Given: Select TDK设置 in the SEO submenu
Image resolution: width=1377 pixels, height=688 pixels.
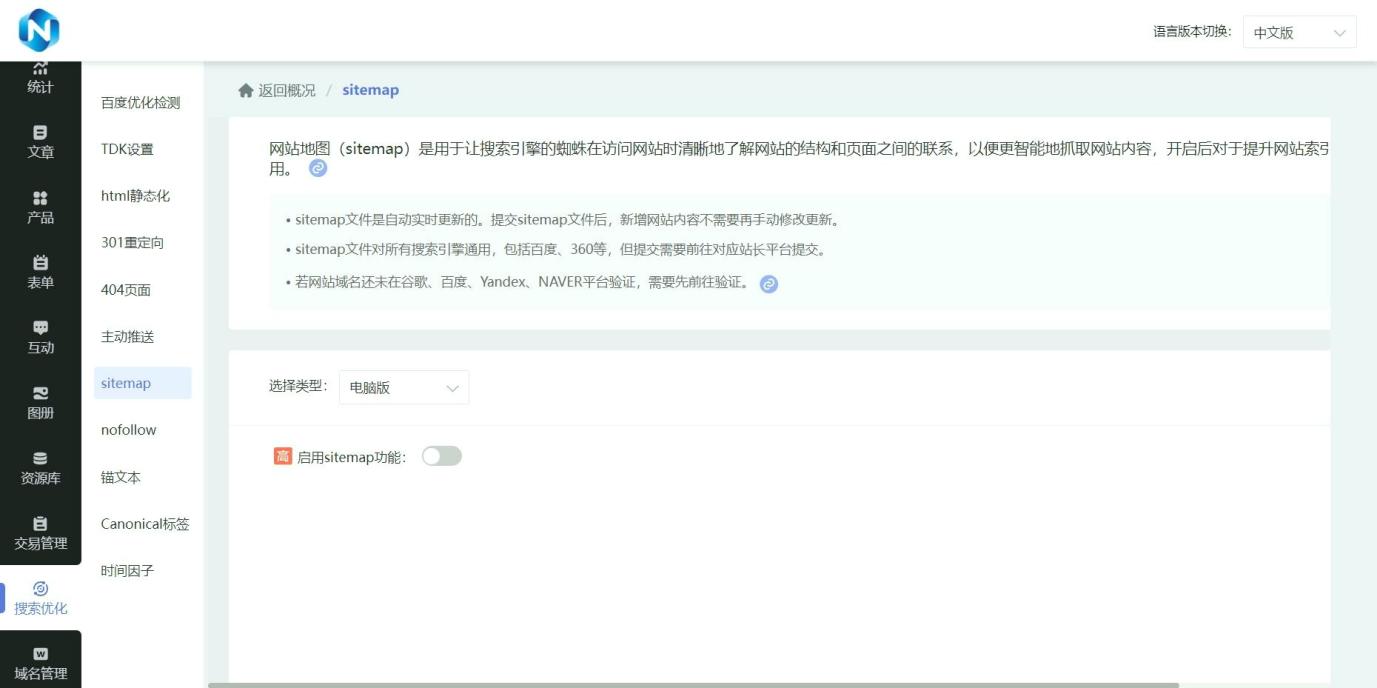Looking at the screenshot, I should coord(127,149).
